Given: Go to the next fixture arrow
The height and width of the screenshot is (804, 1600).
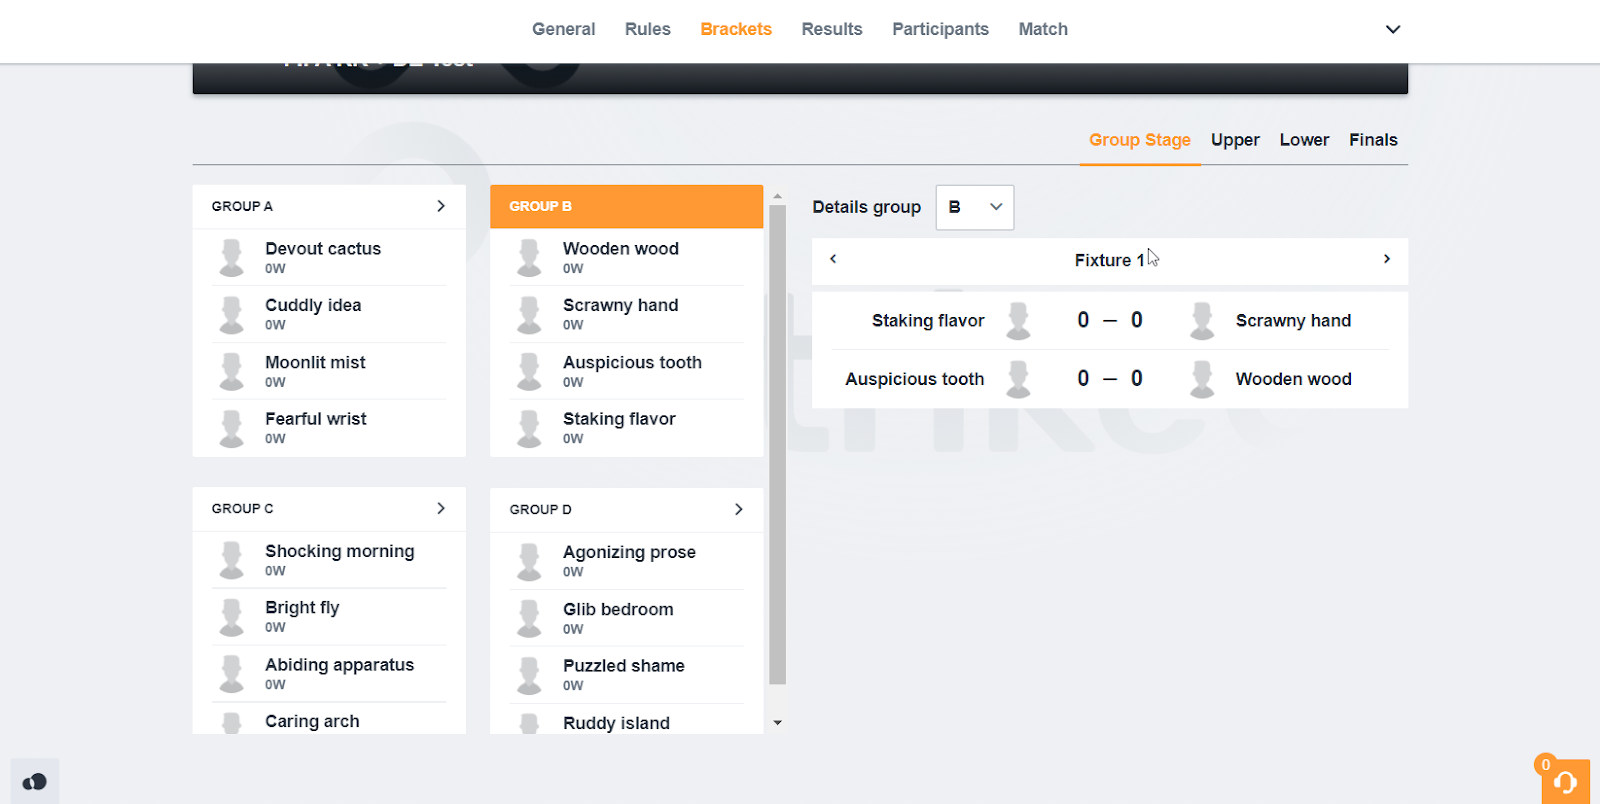Looking at the screenshot, I should click(x=1386, y=259).
